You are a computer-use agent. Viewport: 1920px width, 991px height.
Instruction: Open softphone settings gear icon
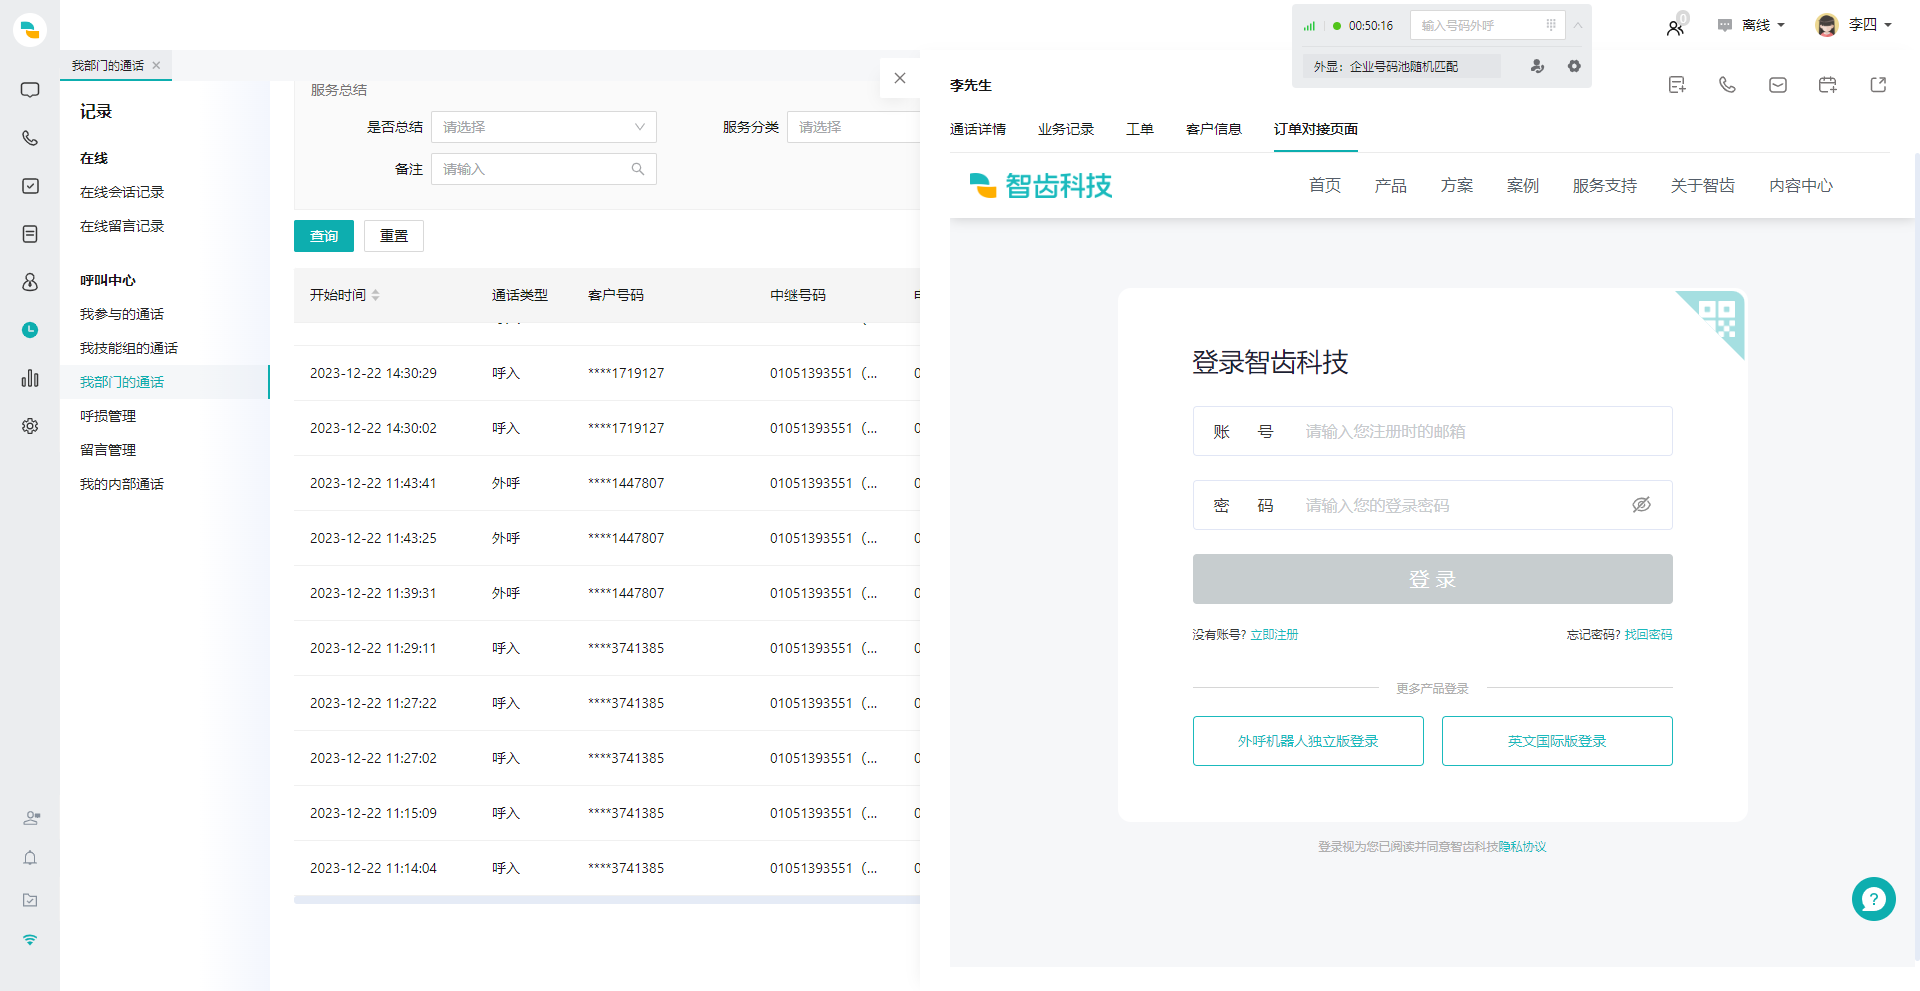(x=1574, y=66)
